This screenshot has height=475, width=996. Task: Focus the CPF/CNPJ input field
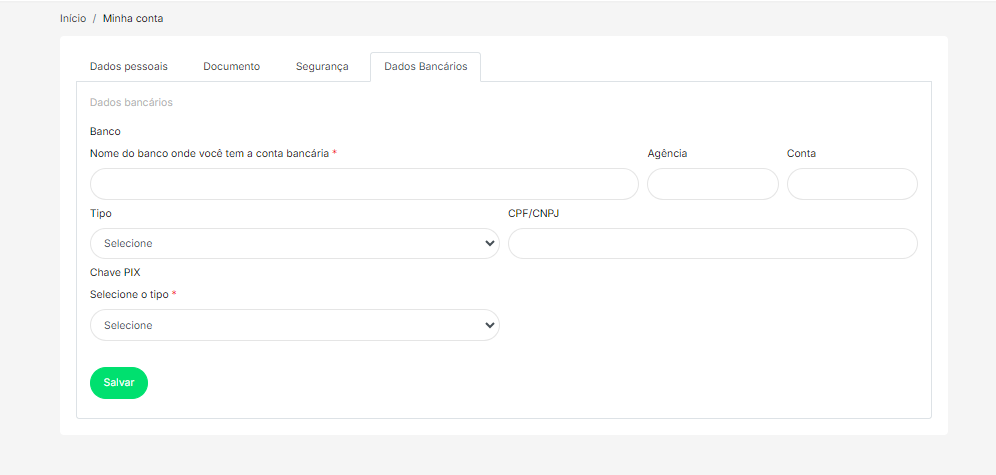tap(712, 243)
